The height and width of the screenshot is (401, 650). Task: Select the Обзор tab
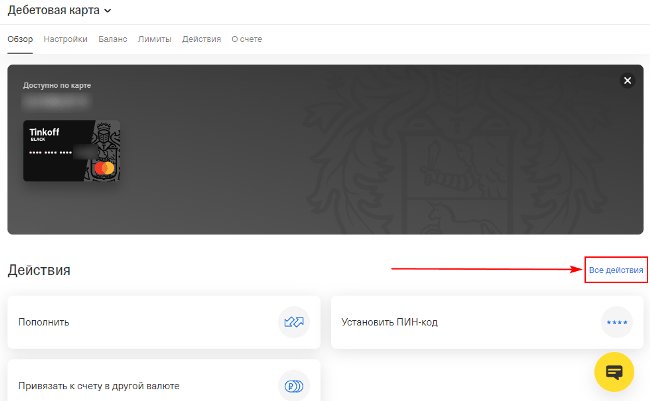click(x=20, y=39)
